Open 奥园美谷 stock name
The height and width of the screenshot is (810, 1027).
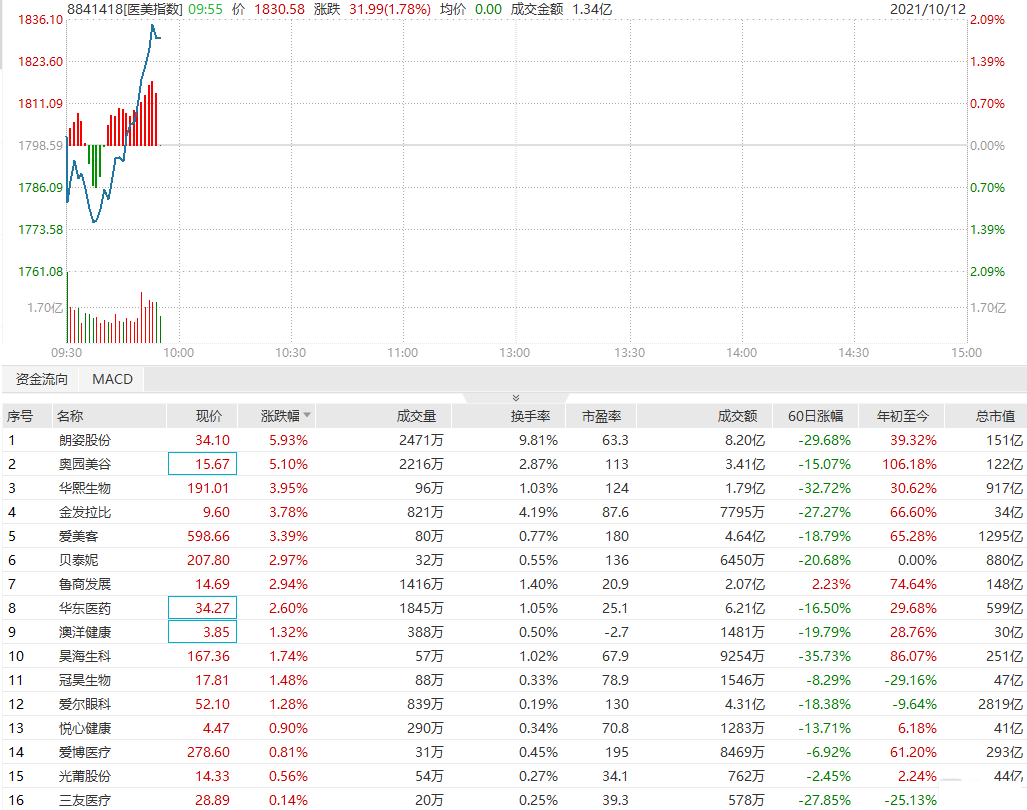(x=85, y=464)
